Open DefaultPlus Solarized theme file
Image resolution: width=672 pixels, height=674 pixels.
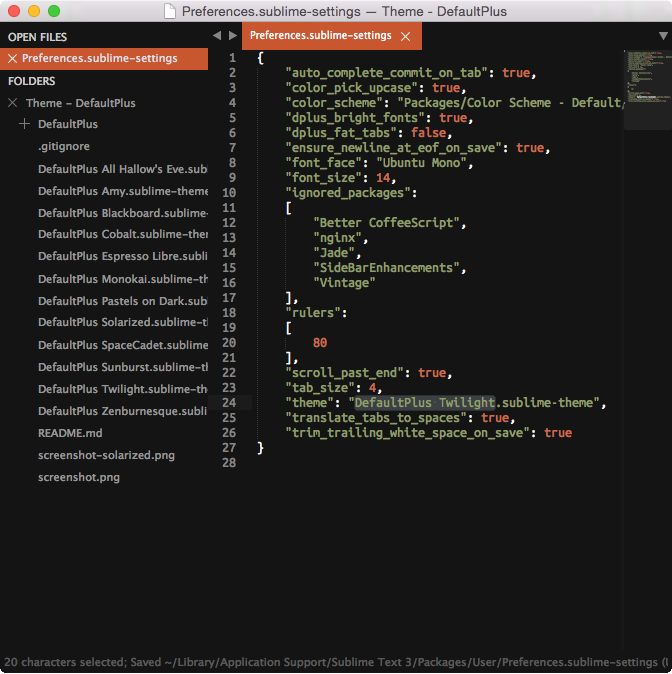click(123, 322)
